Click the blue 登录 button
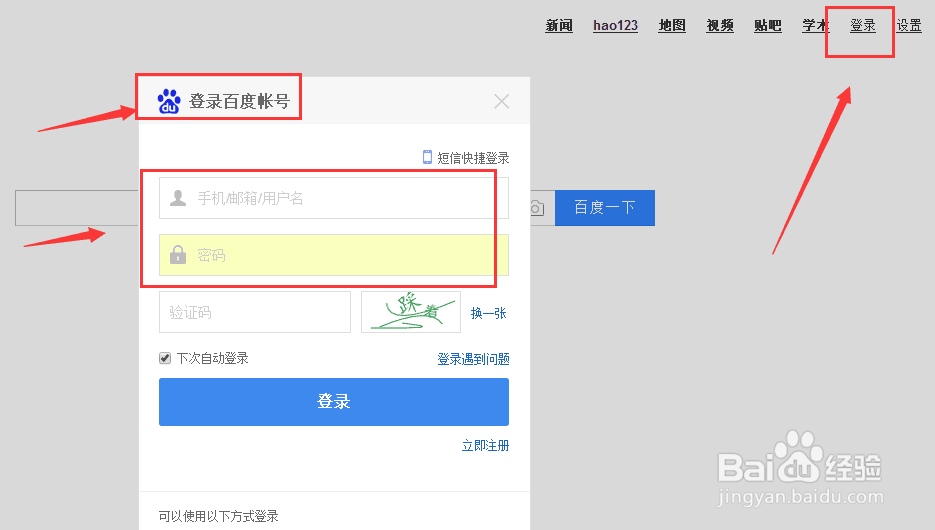Viewport: 935px width, 530px height. (x=334, y=402)
